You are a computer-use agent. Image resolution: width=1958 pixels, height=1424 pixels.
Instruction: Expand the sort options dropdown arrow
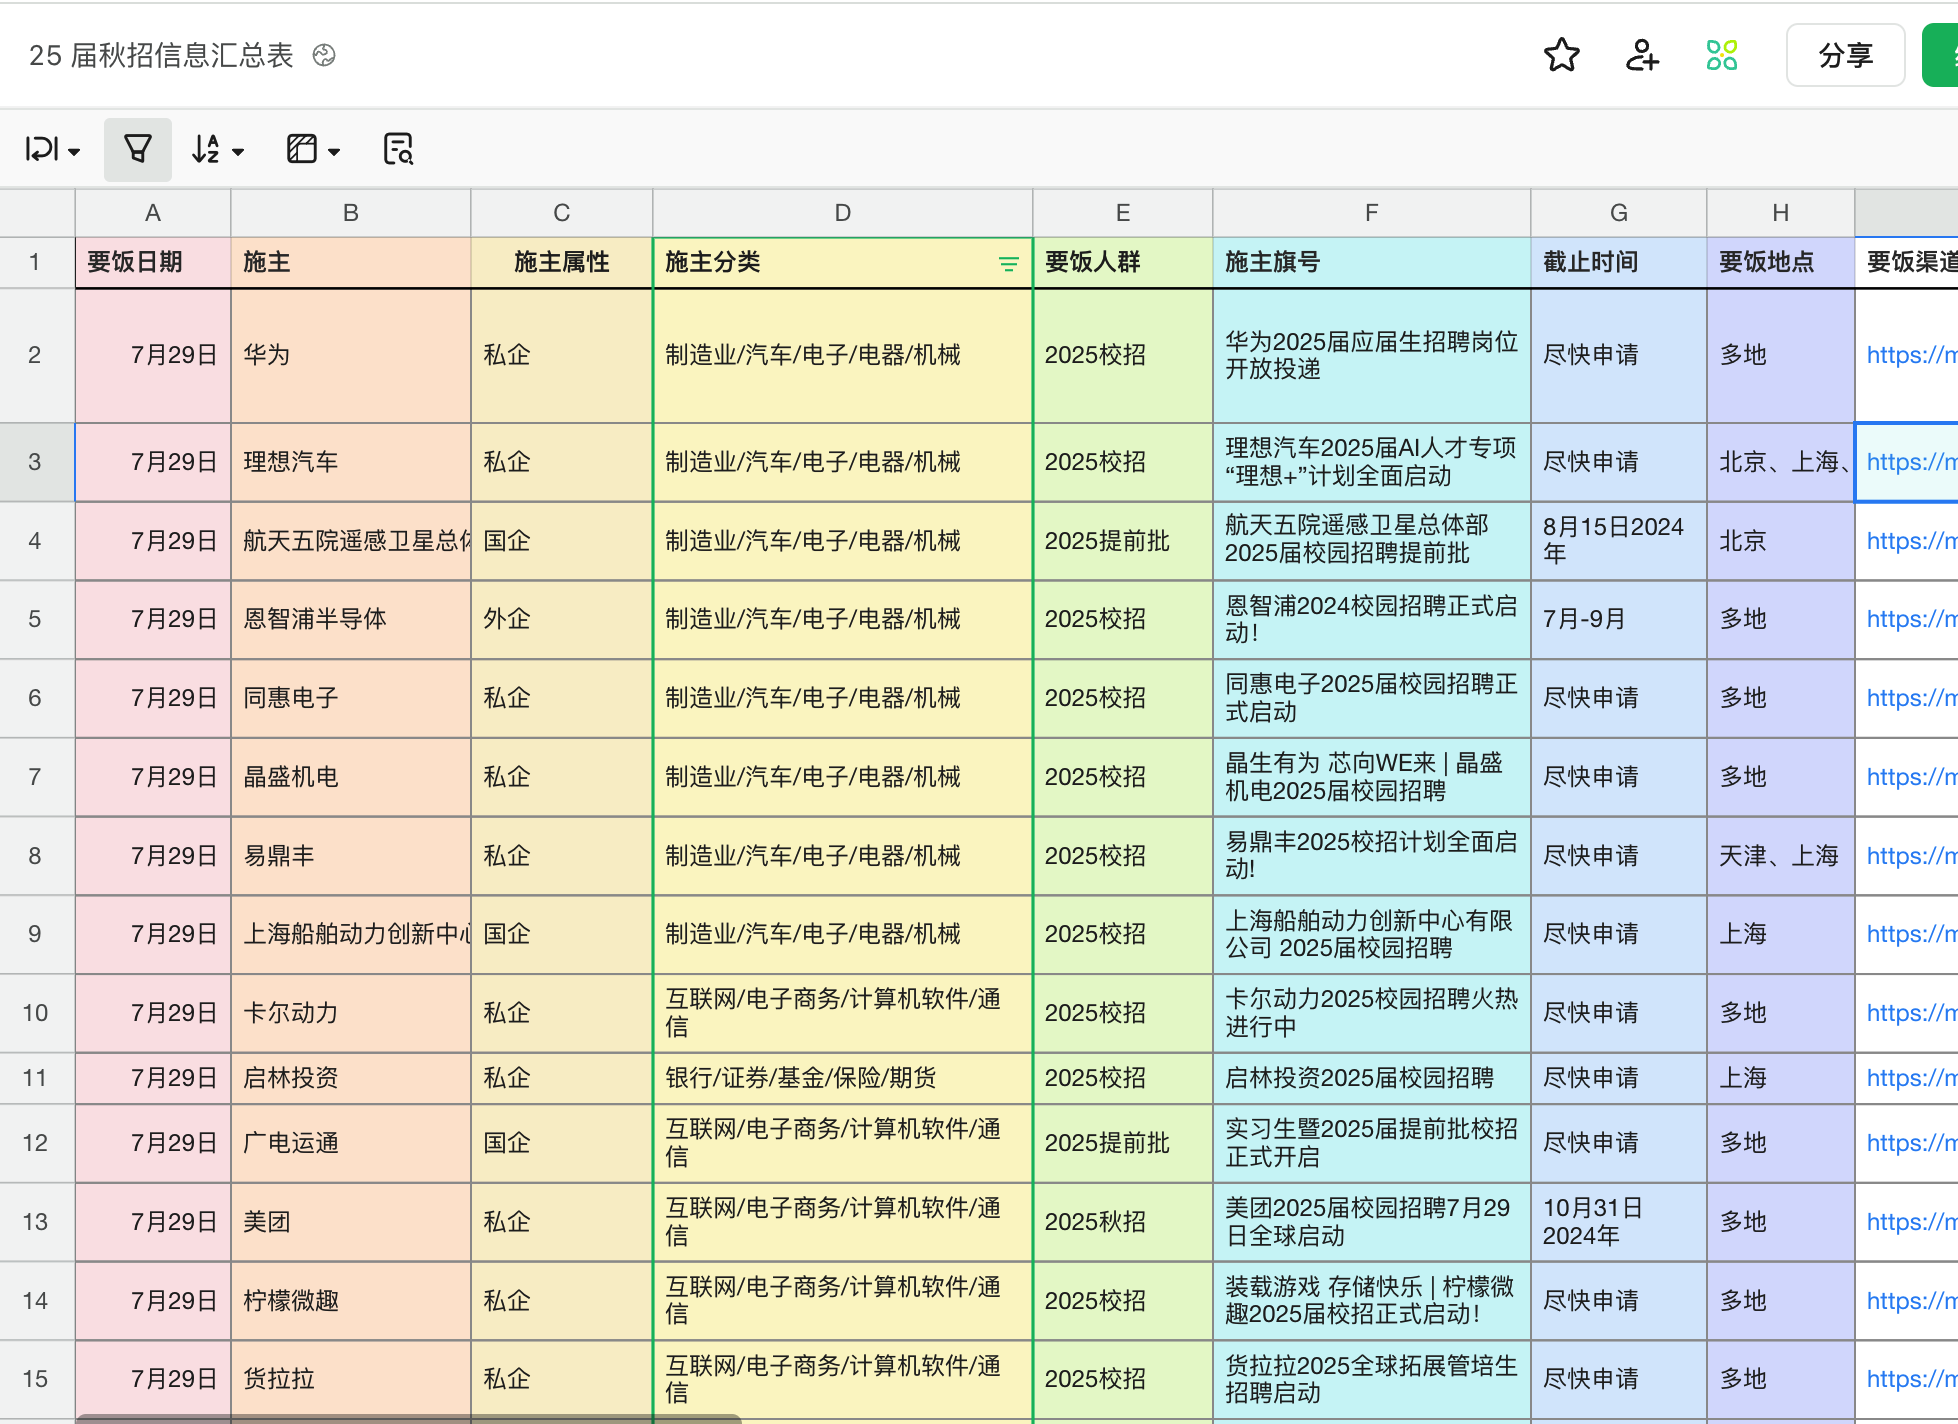pos(238,152)
